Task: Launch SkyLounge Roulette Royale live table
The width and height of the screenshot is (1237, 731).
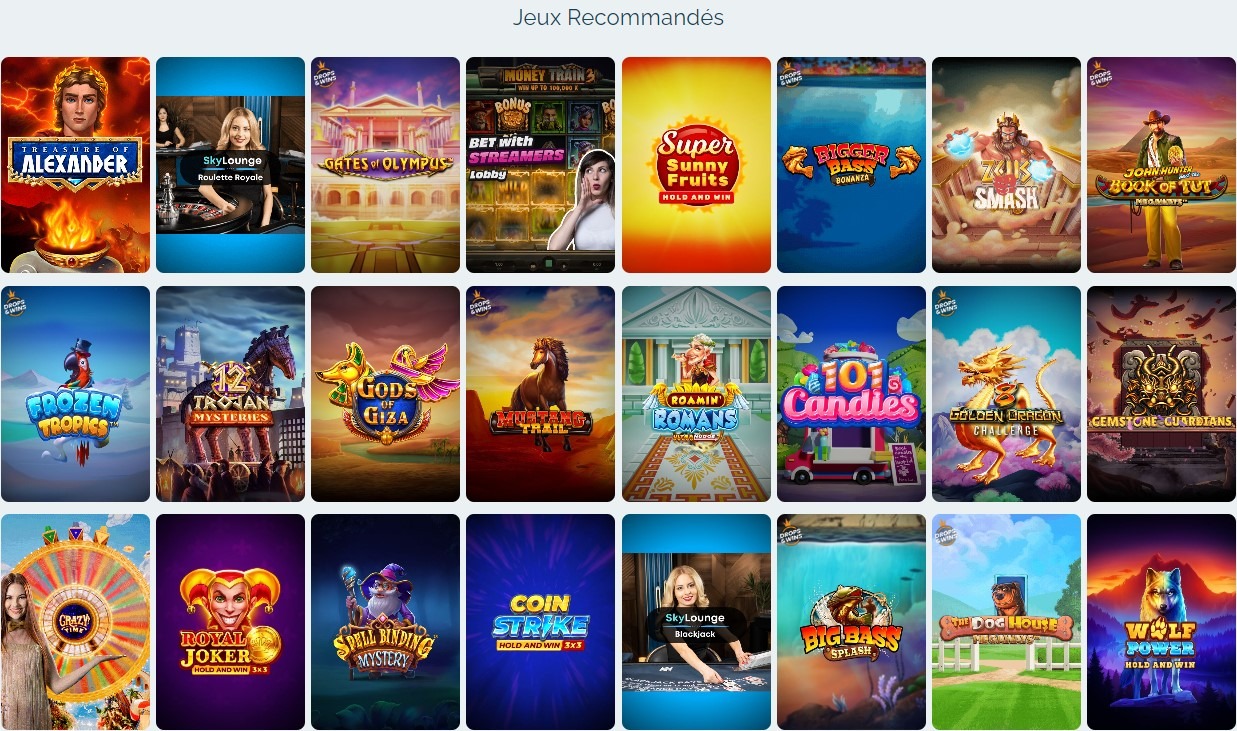Action: click(x=230, y=165)
